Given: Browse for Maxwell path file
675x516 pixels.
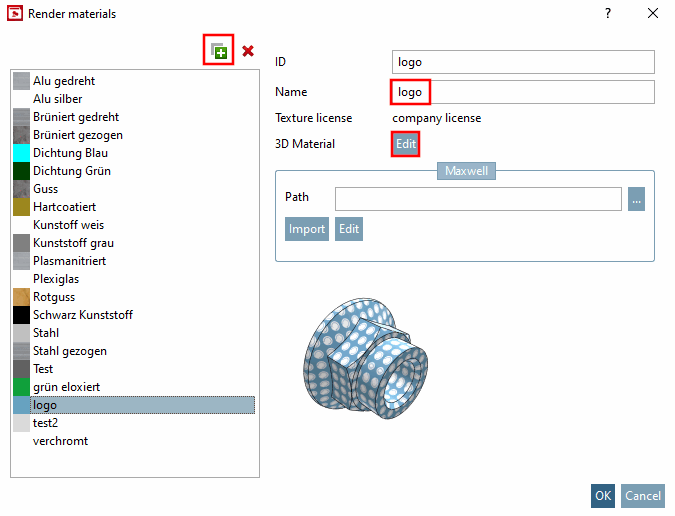Looking at the screenshot, I should click(x=636, y=199).
